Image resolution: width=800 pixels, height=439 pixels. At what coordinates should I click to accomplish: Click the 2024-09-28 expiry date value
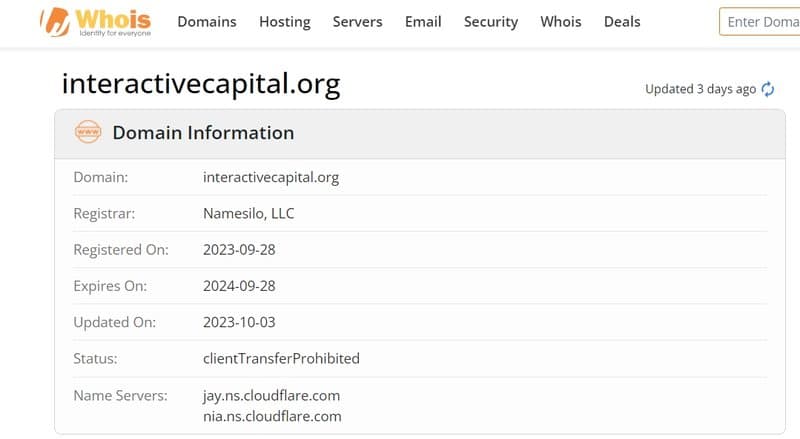click(x=239, y=286)
